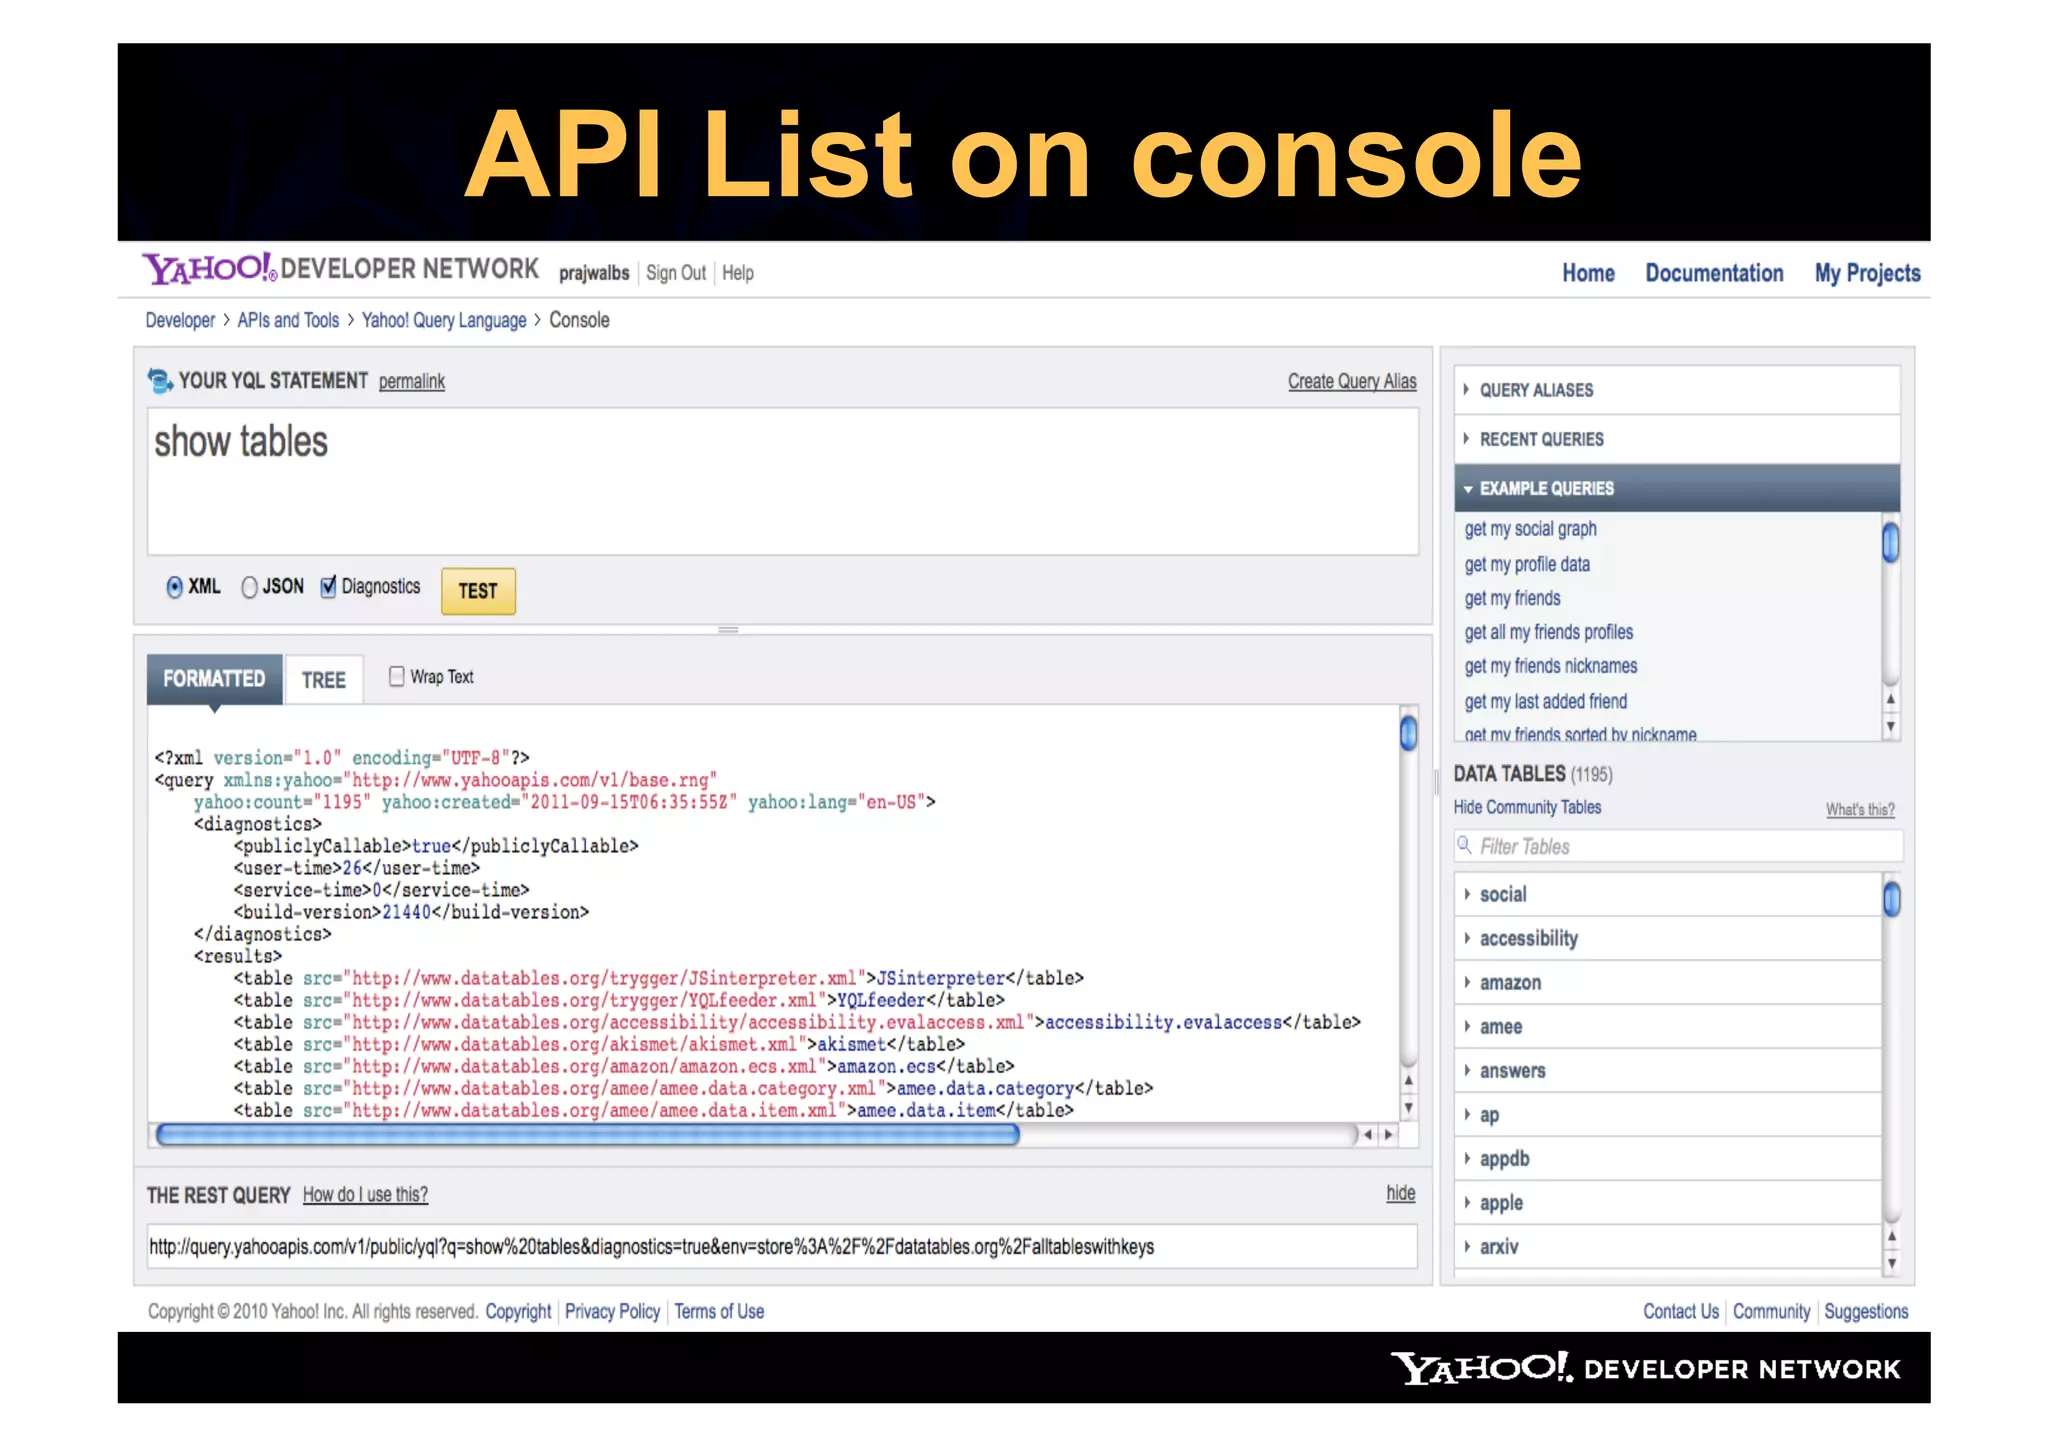Run the query with the TEST button
This screenshot has height=1447, width=2048.
478,591
